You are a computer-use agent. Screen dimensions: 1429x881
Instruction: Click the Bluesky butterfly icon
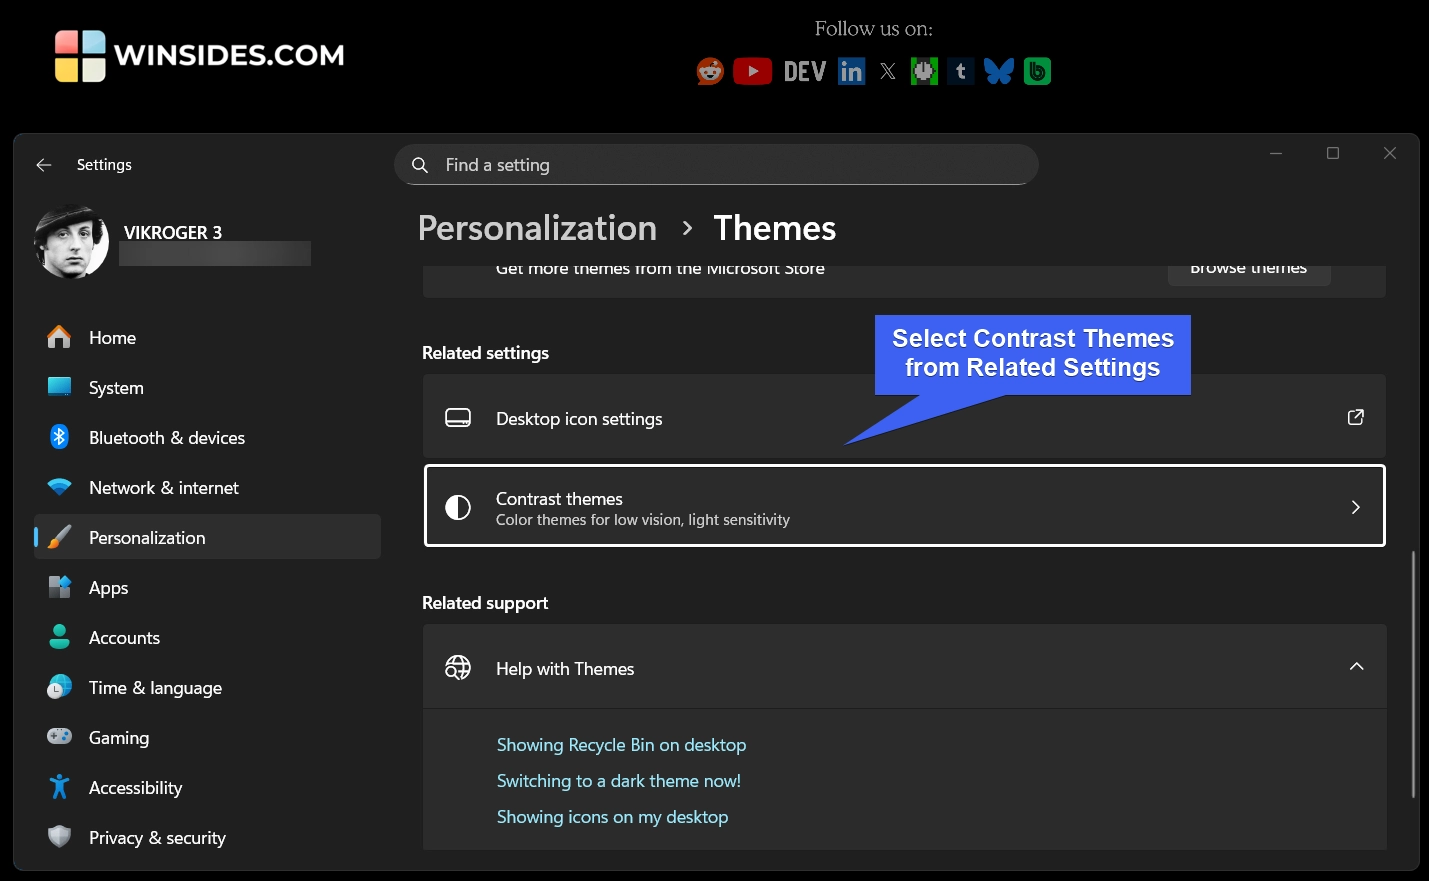[x=999, y=70]
